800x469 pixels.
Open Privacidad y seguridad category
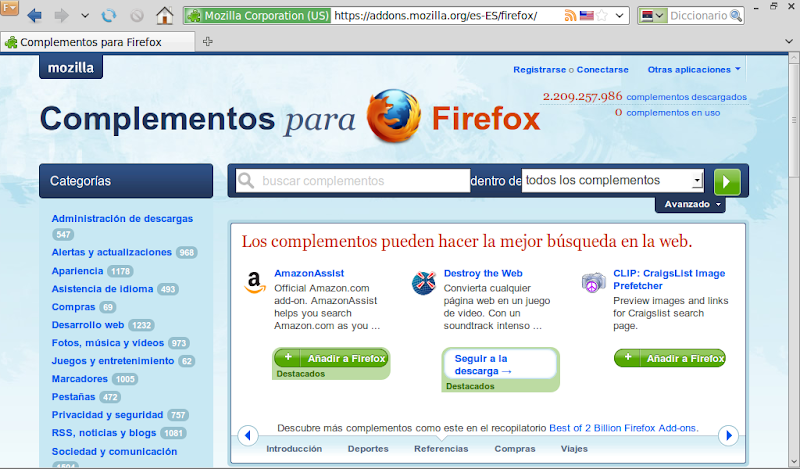pyautogui.click(x=107, y=415)
